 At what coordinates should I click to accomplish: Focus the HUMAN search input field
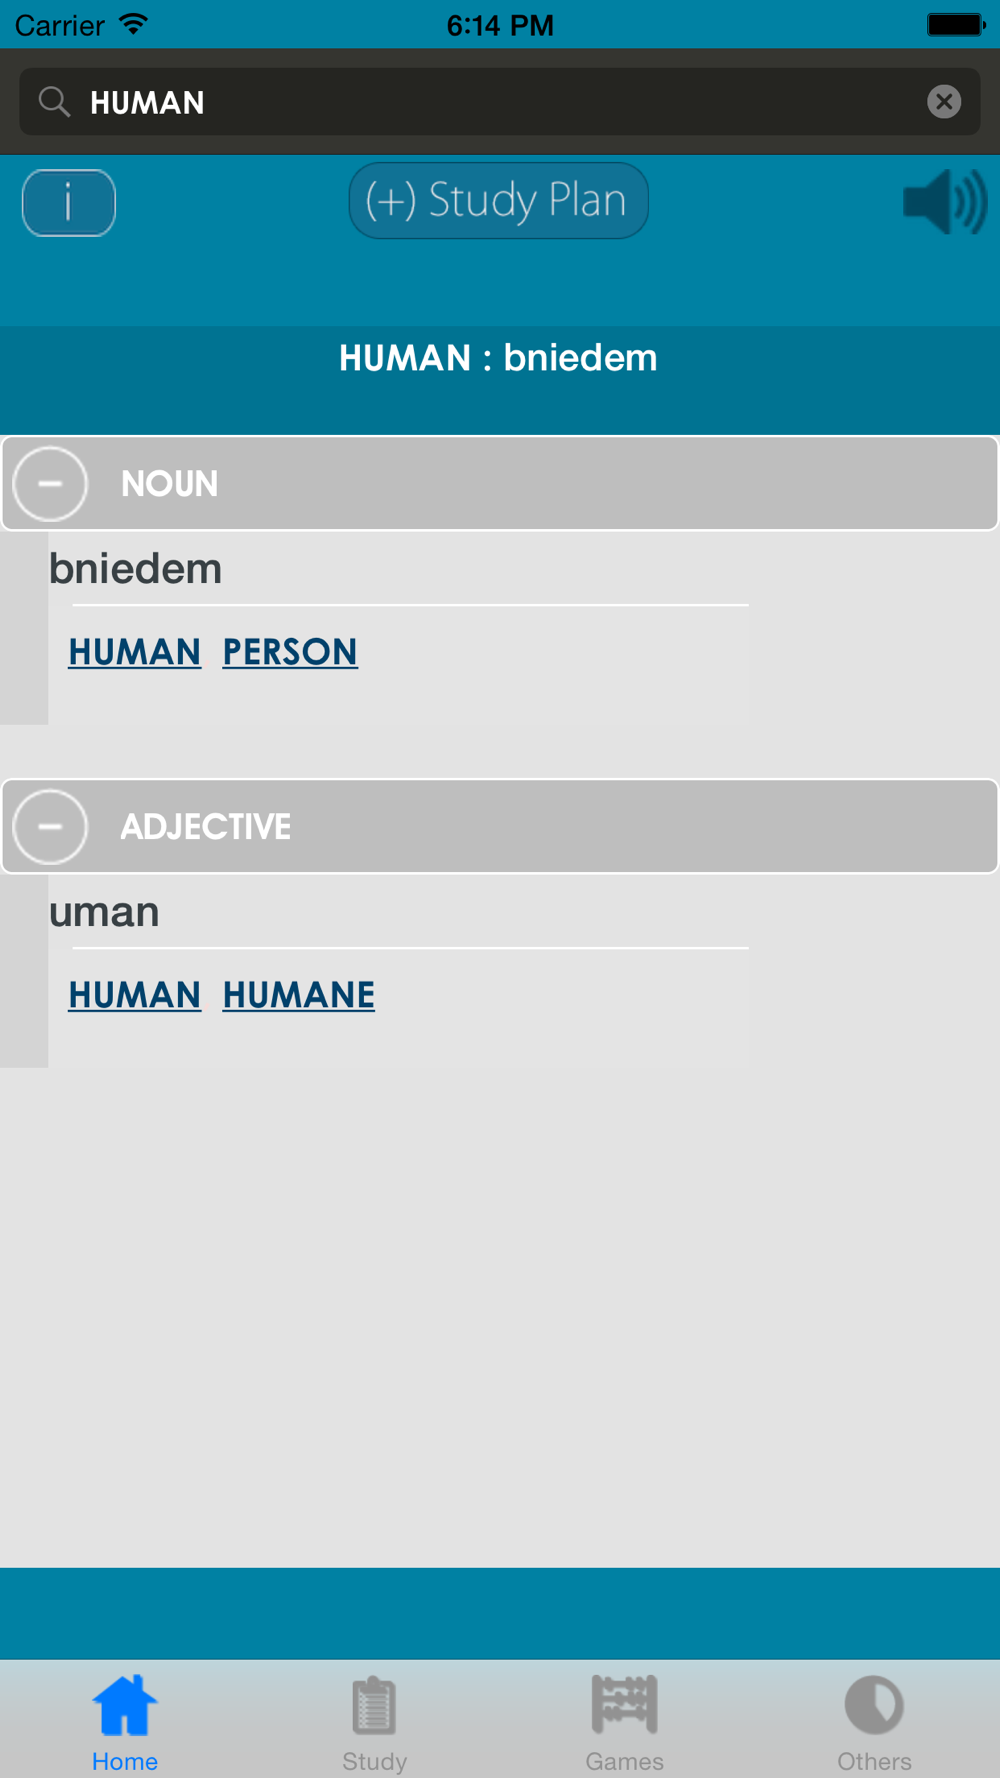pos(500,102)
